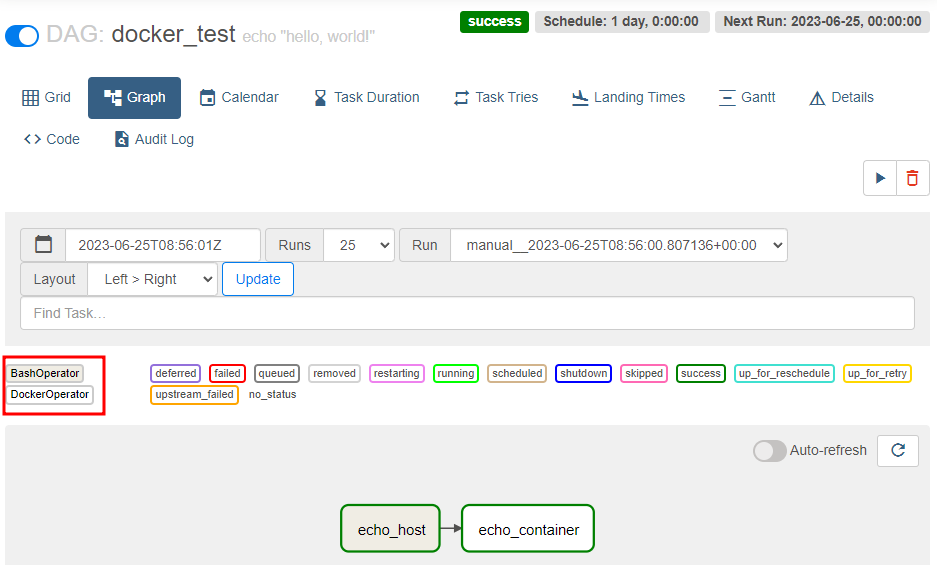
Task: Click the failed status legend
Action: click(x=227, y=373)
